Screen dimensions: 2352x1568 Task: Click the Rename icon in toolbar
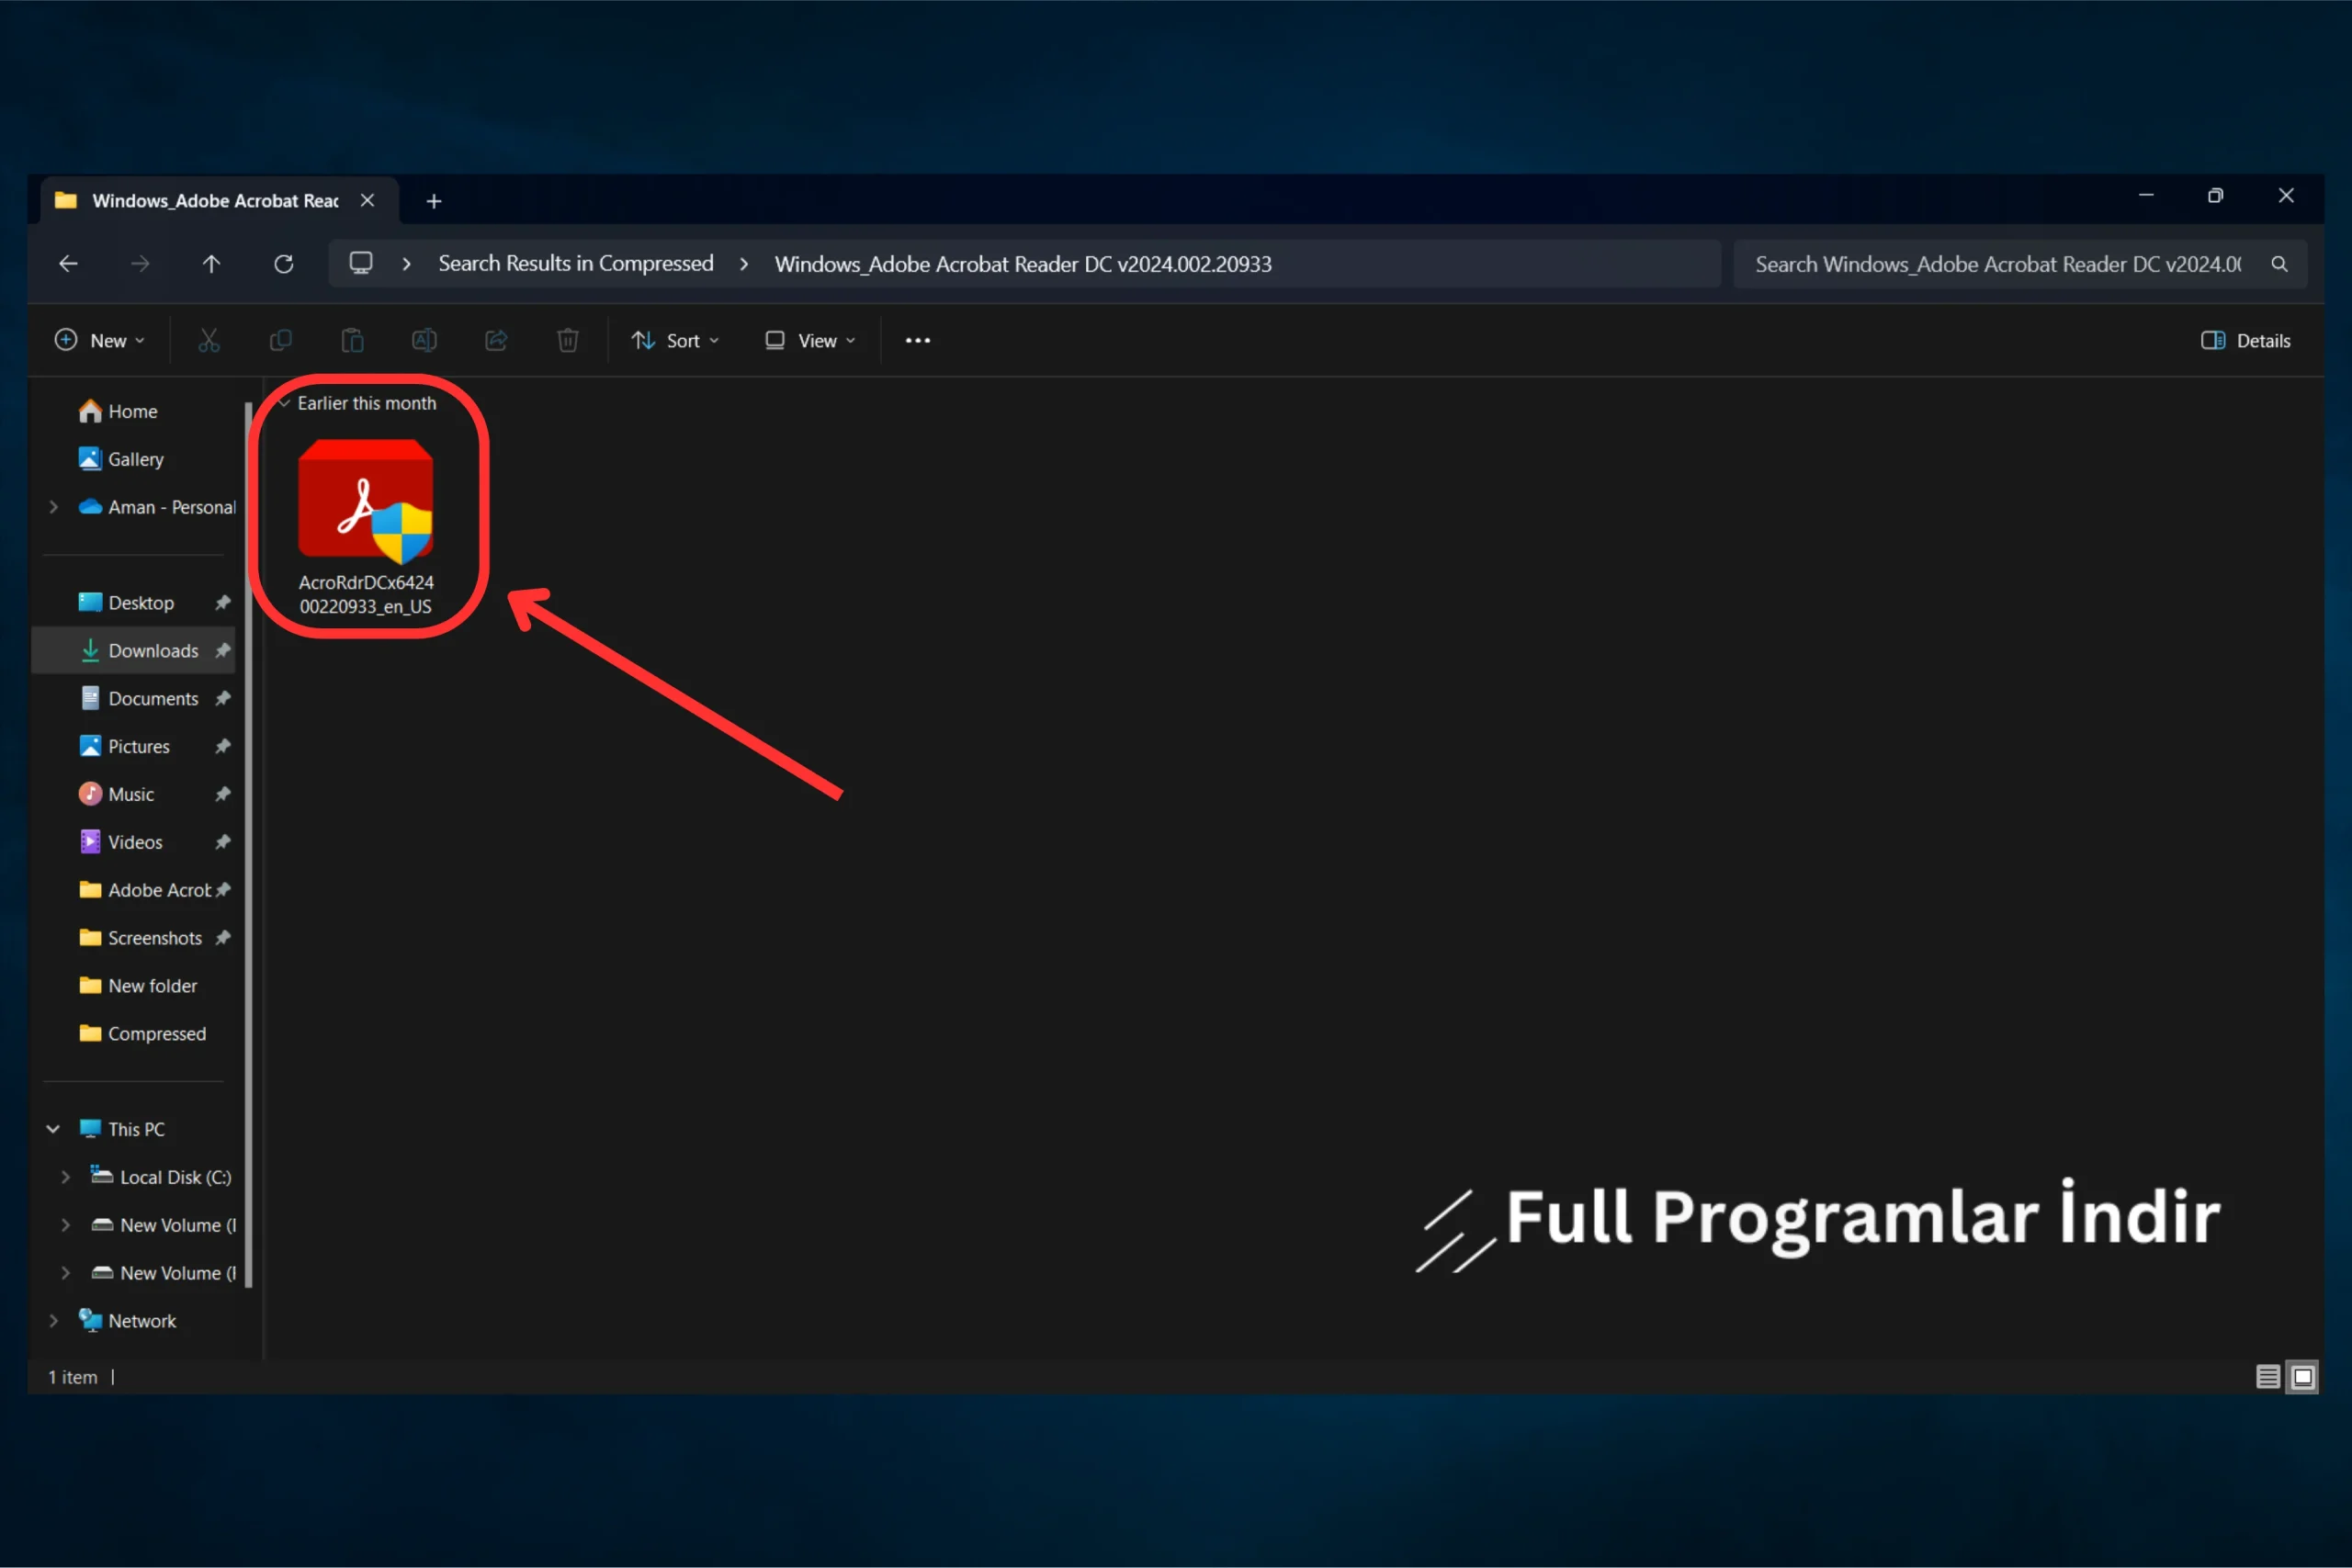click(424, 341)
